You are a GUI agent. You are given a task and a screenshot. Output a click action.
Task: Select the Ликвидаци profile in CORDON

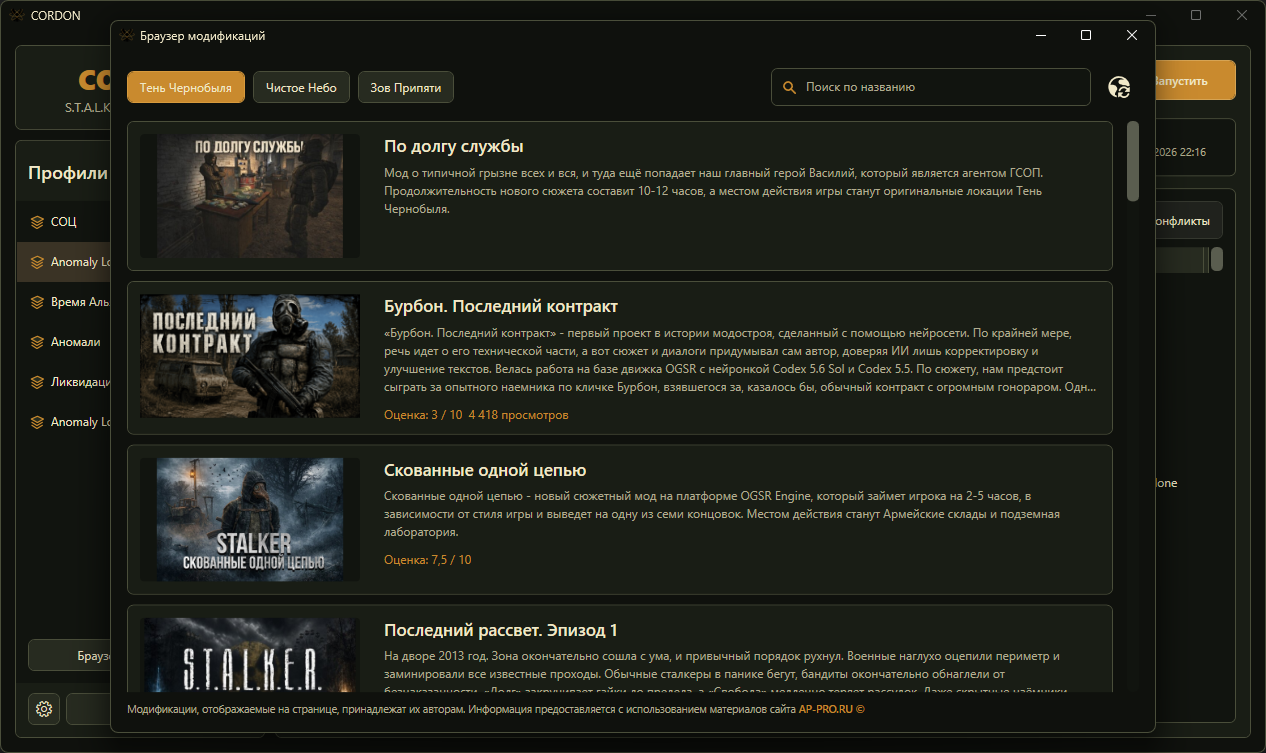pos(65,382)
